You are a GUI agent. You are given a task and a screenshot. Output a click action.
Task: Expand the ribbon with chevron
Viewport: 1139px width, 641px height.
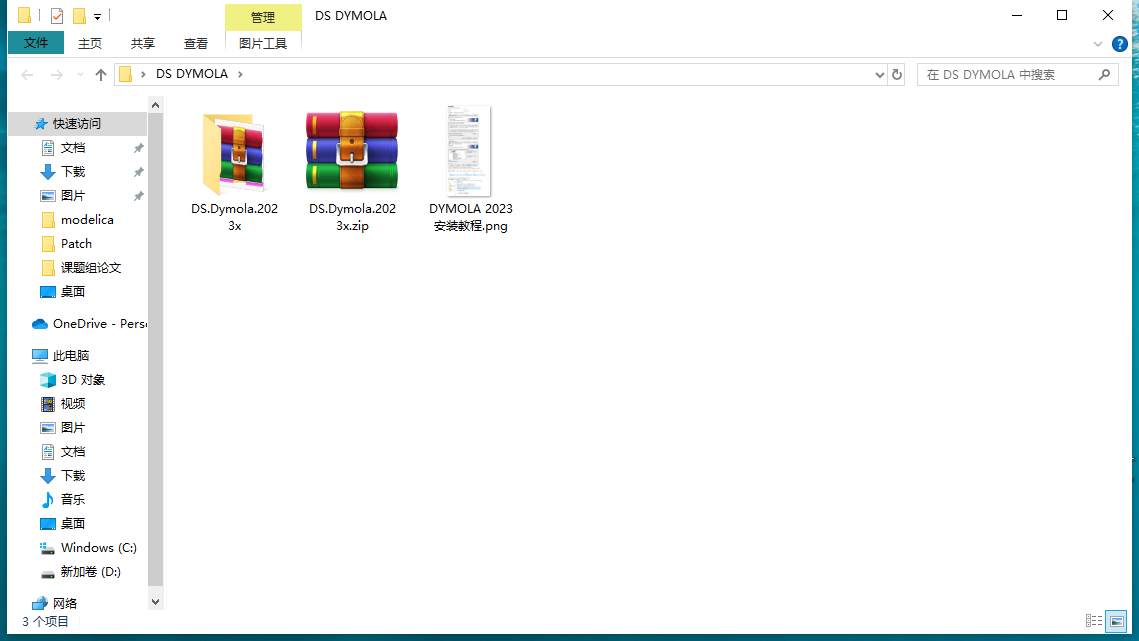(1097, 44)
